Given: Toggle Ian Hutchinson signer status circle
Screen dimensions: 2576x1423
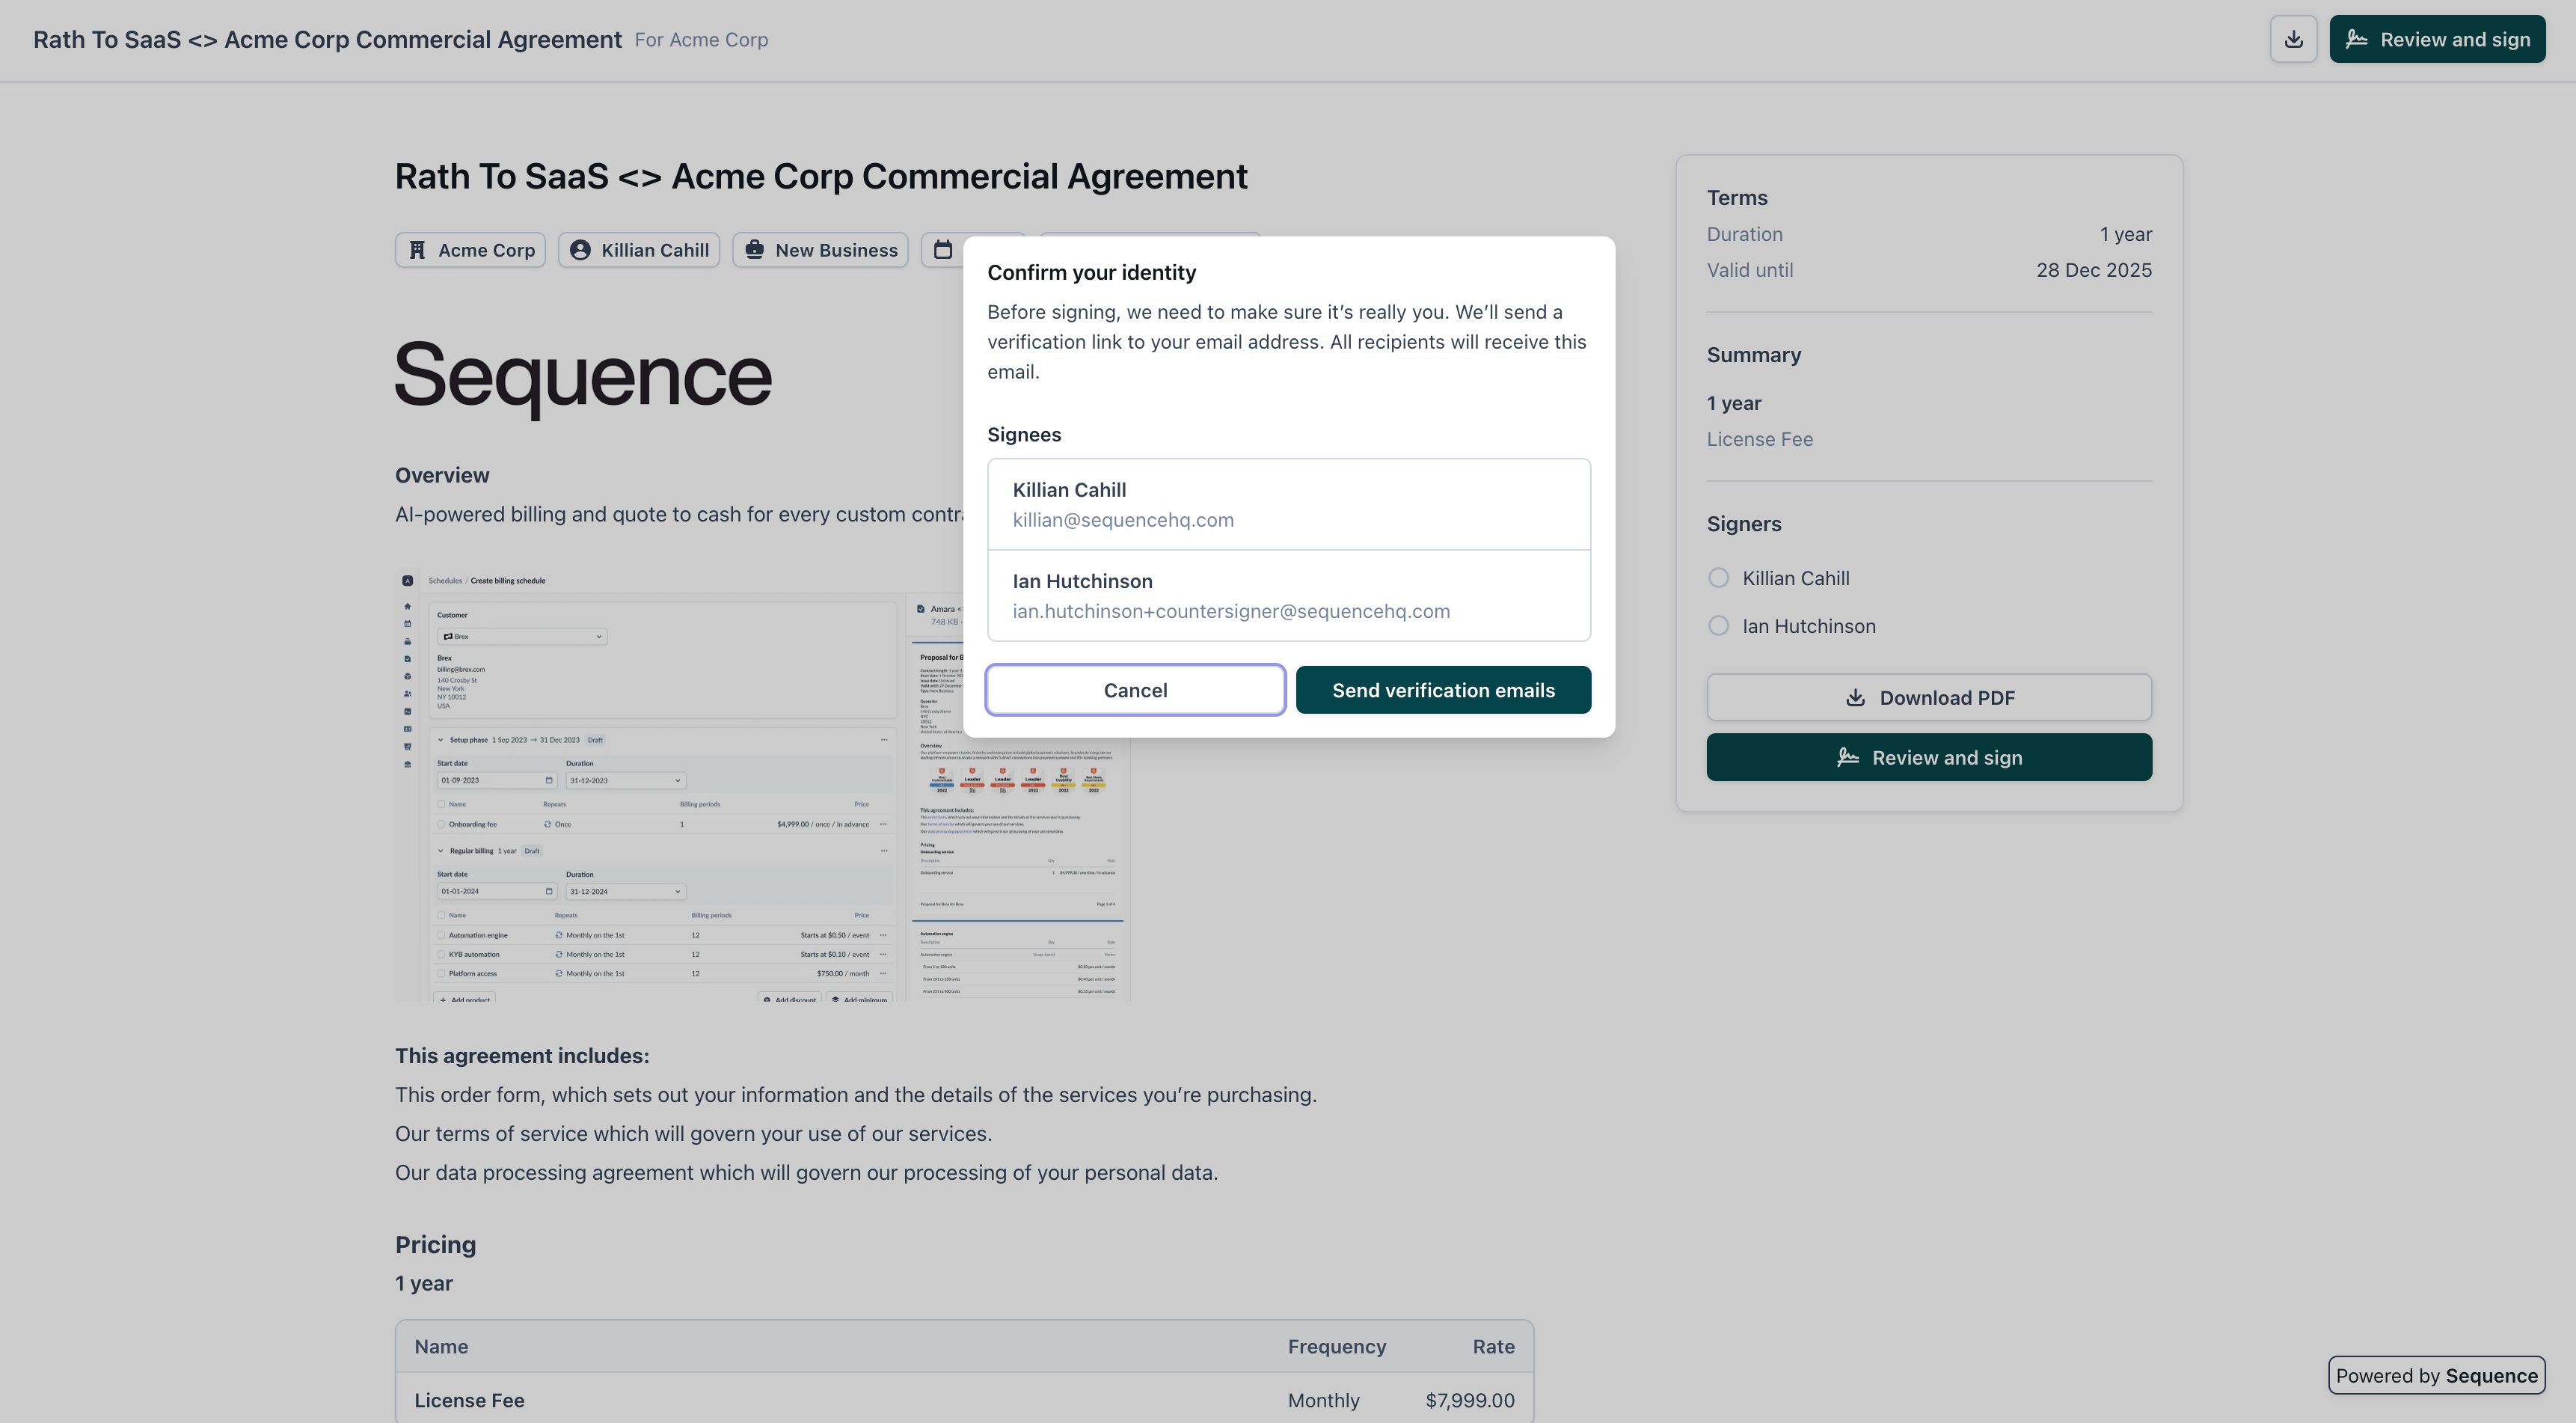Looking at the screenshot, I should pos(1718,626).
